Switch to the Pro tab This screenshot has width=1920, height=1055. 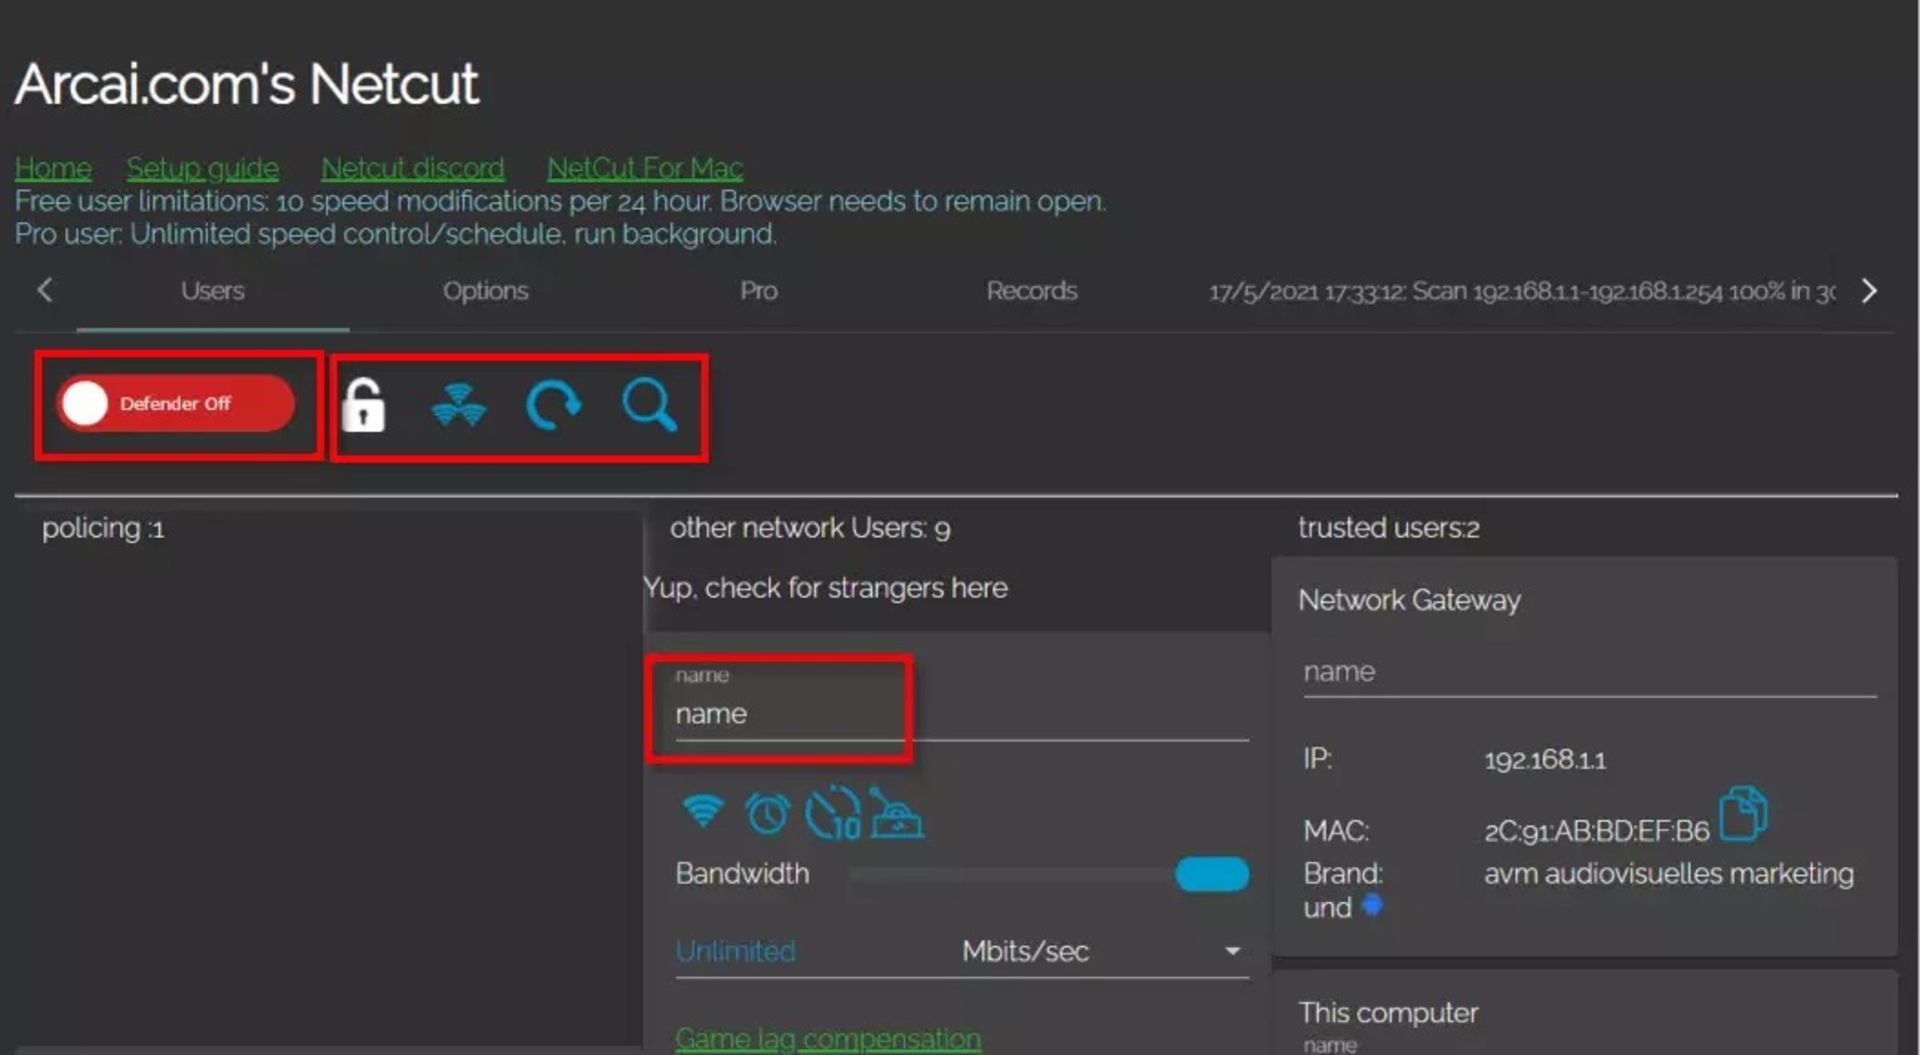coord(759,291)
